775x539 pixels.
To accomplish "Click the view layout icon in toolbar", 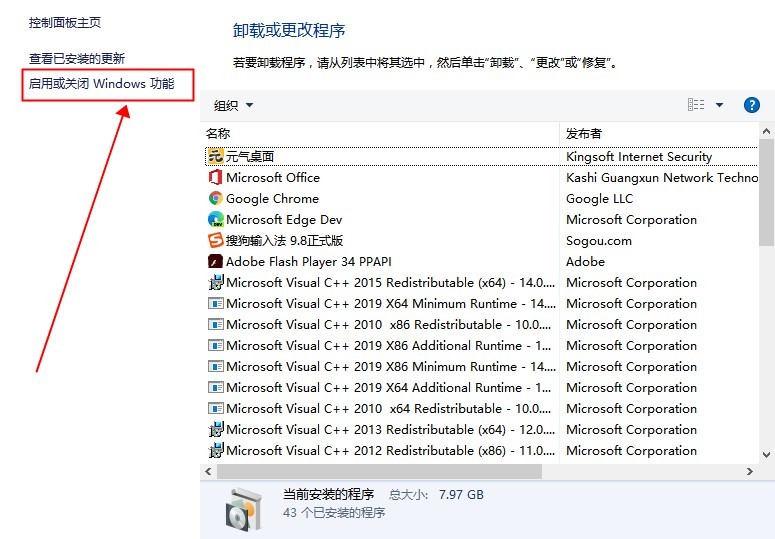I will click(696, 105).
